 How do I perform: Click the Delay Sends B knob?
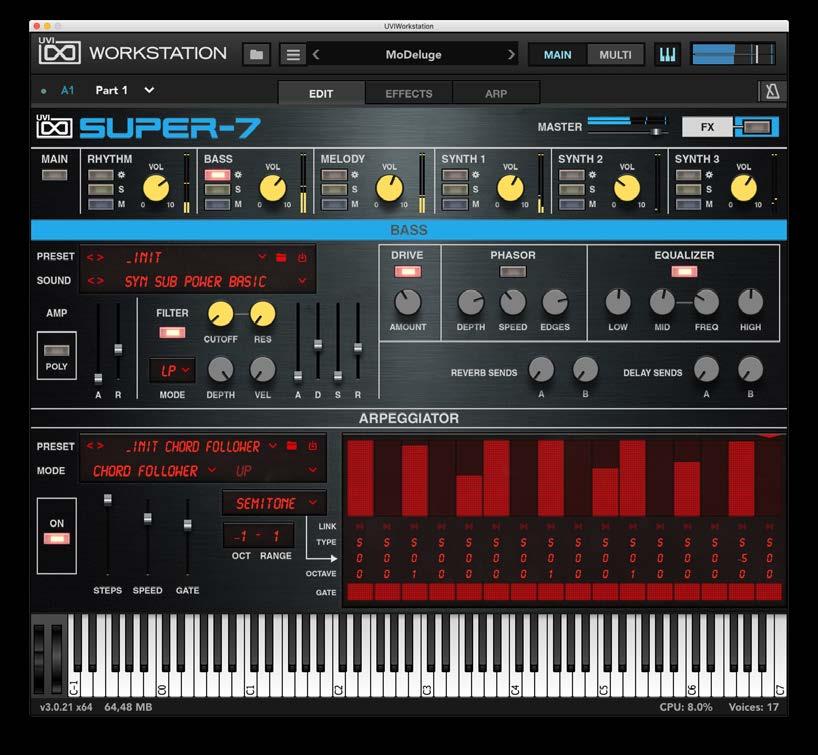[750, 369]
